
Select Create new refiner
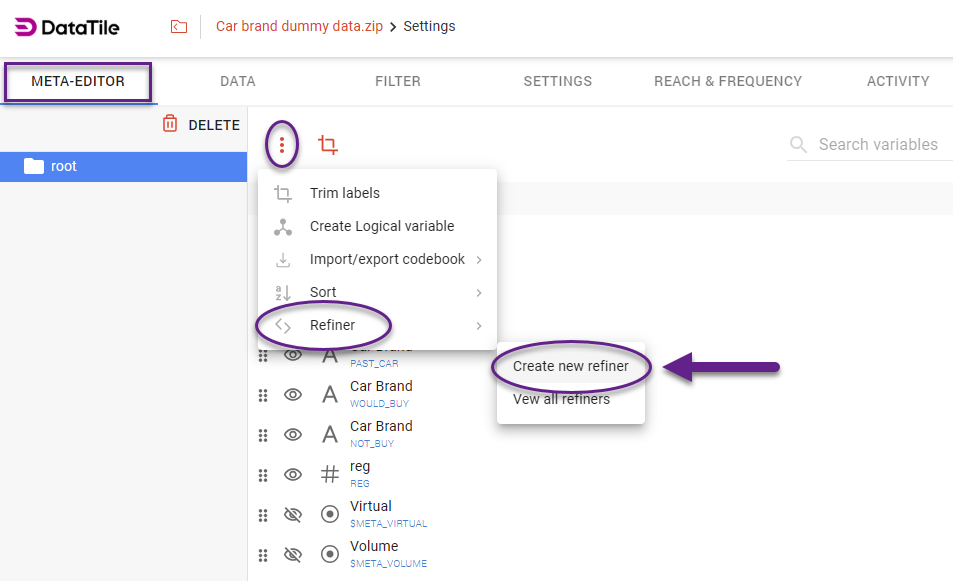click(570, 366)
